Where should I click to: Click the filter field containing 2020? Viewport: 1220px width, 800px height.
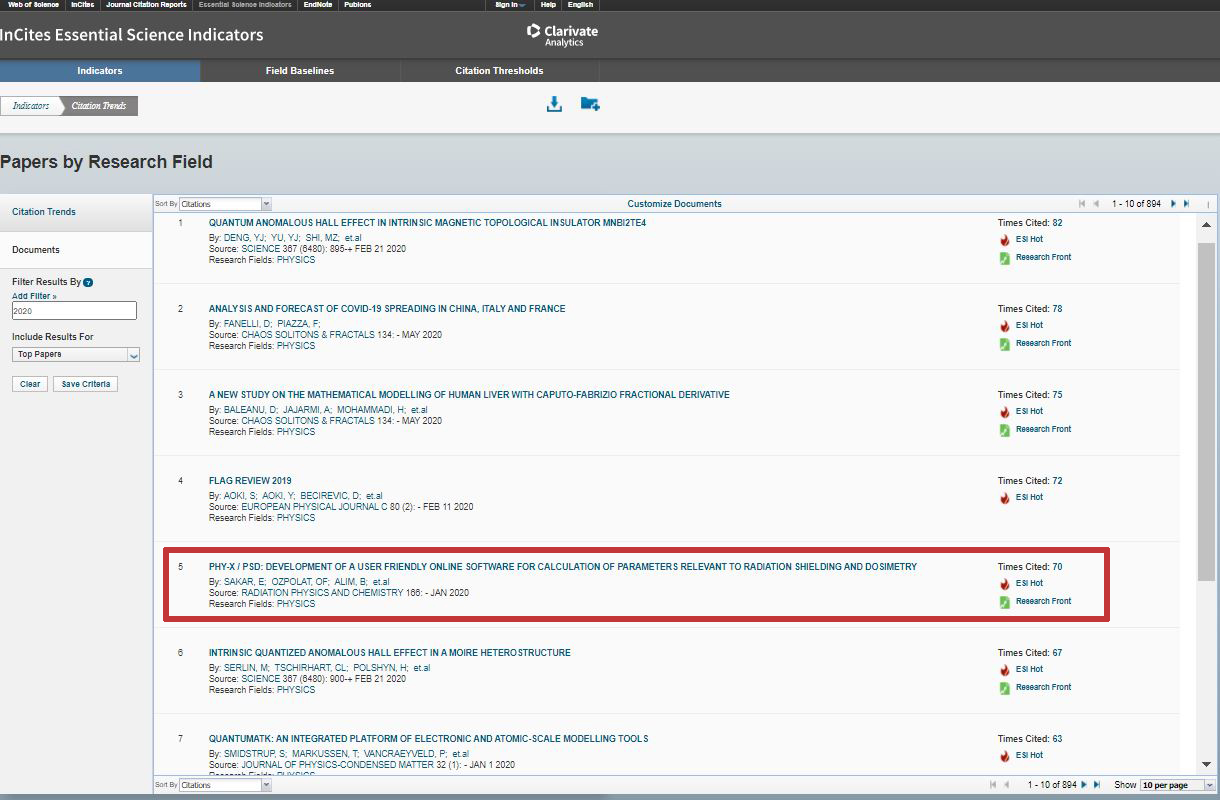(74, 311)
